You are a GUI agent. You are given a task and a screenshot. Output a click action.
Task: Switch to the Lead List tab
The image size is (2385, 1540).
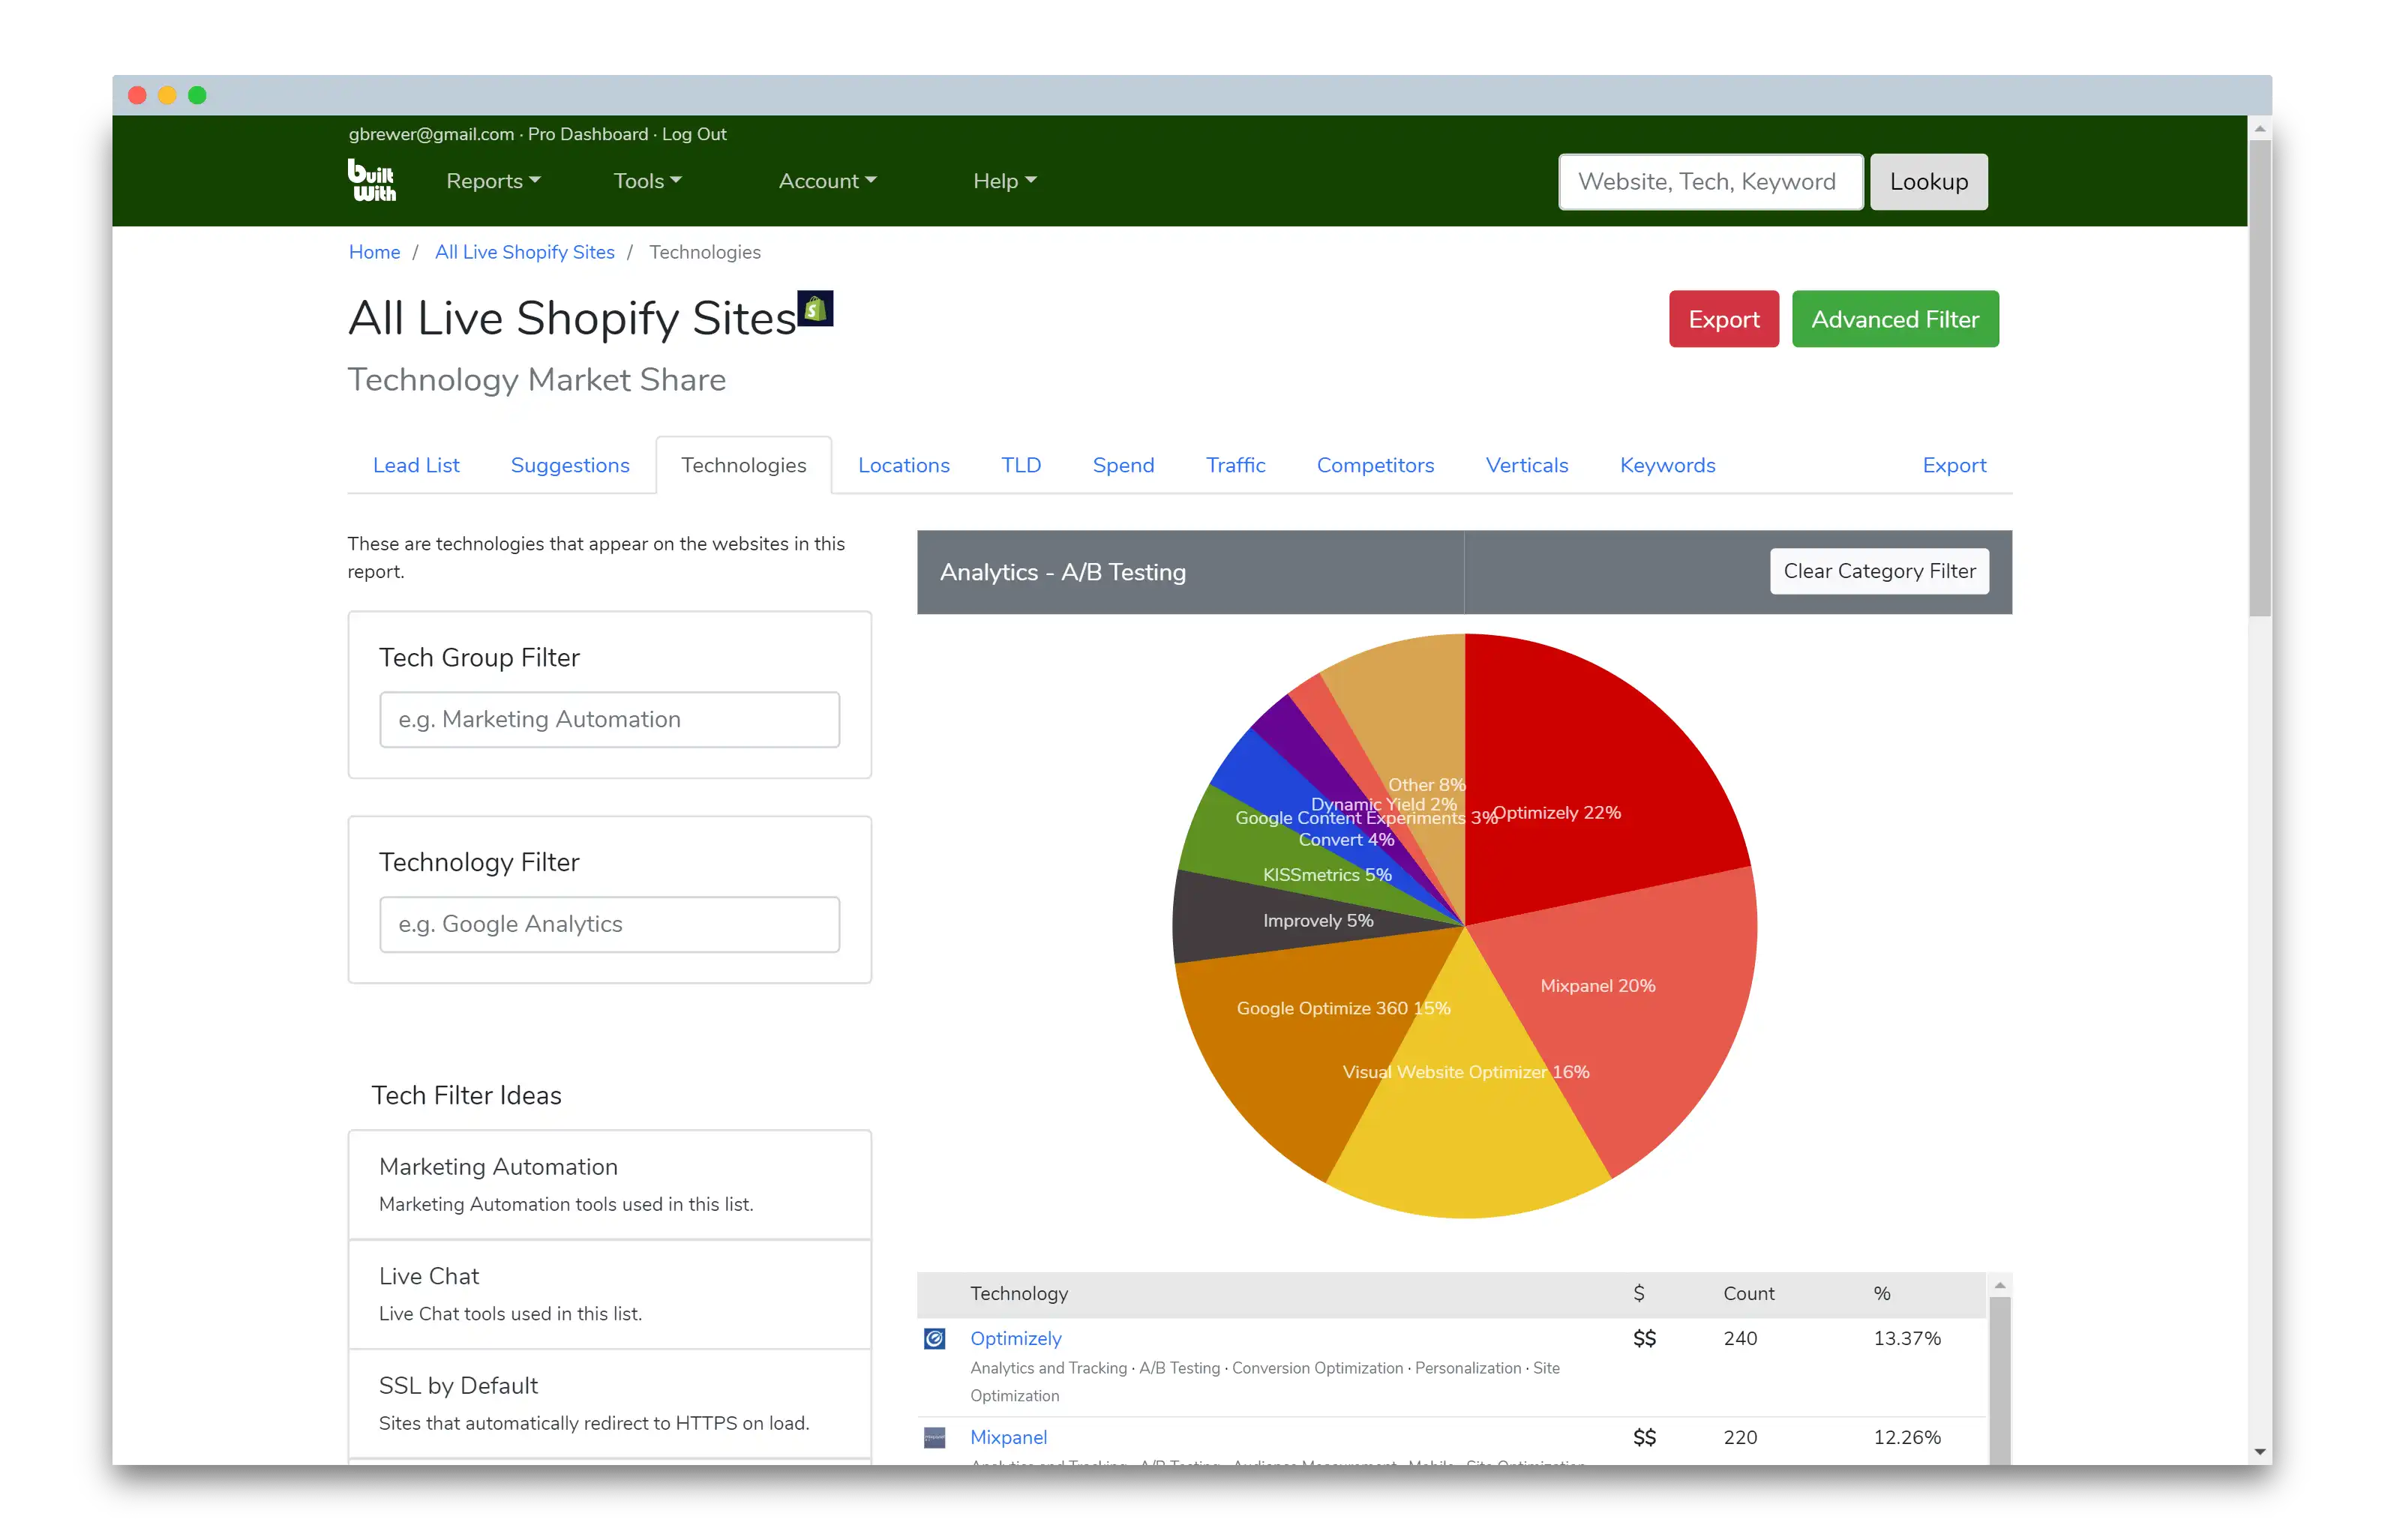pos(416,465)
